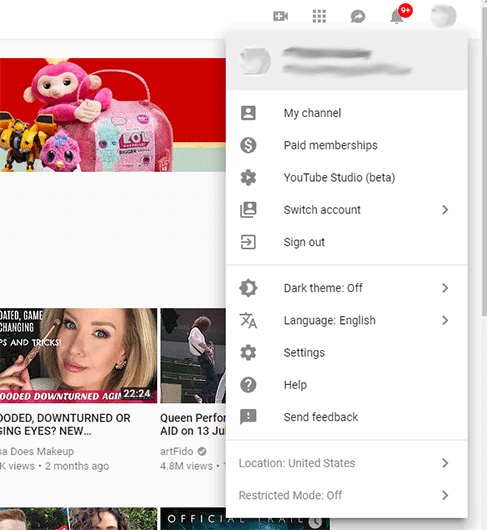Click the 2 months ago text
This screenshot has height=530, width=487.
(77, 466)
